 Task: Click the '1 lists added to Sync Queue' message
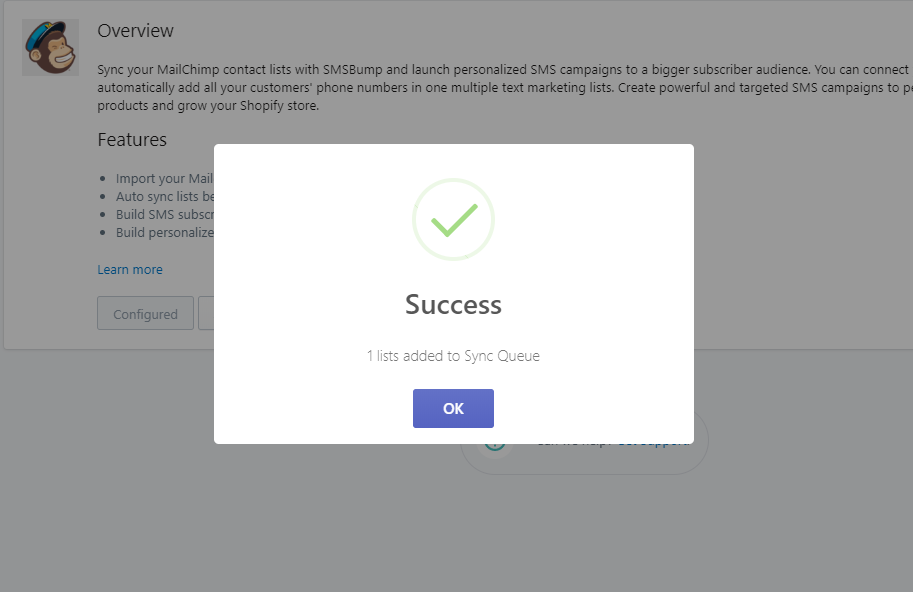point(453,356)
